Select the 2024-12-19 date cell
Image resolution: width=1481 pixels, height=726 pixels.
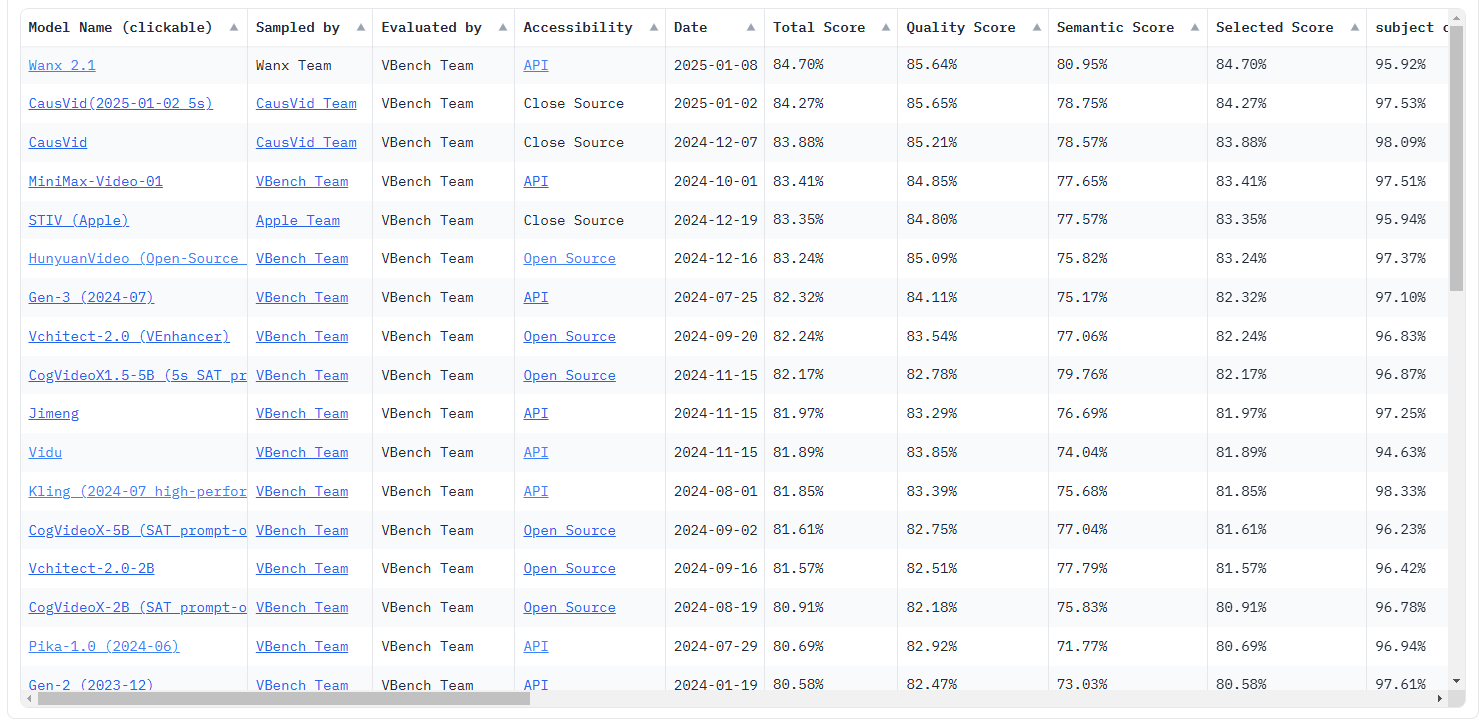(x=715, y=220)
